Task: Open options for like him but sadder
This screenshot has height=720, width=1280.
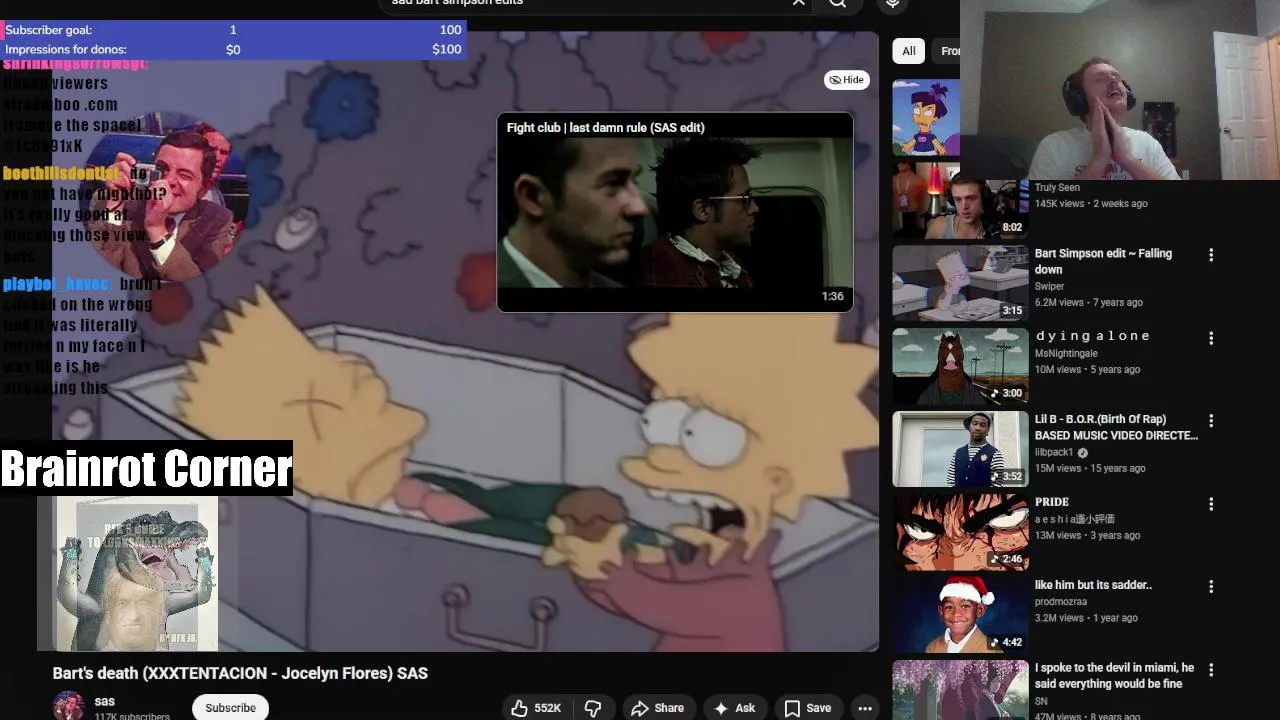Action: tap(1211, 587)
